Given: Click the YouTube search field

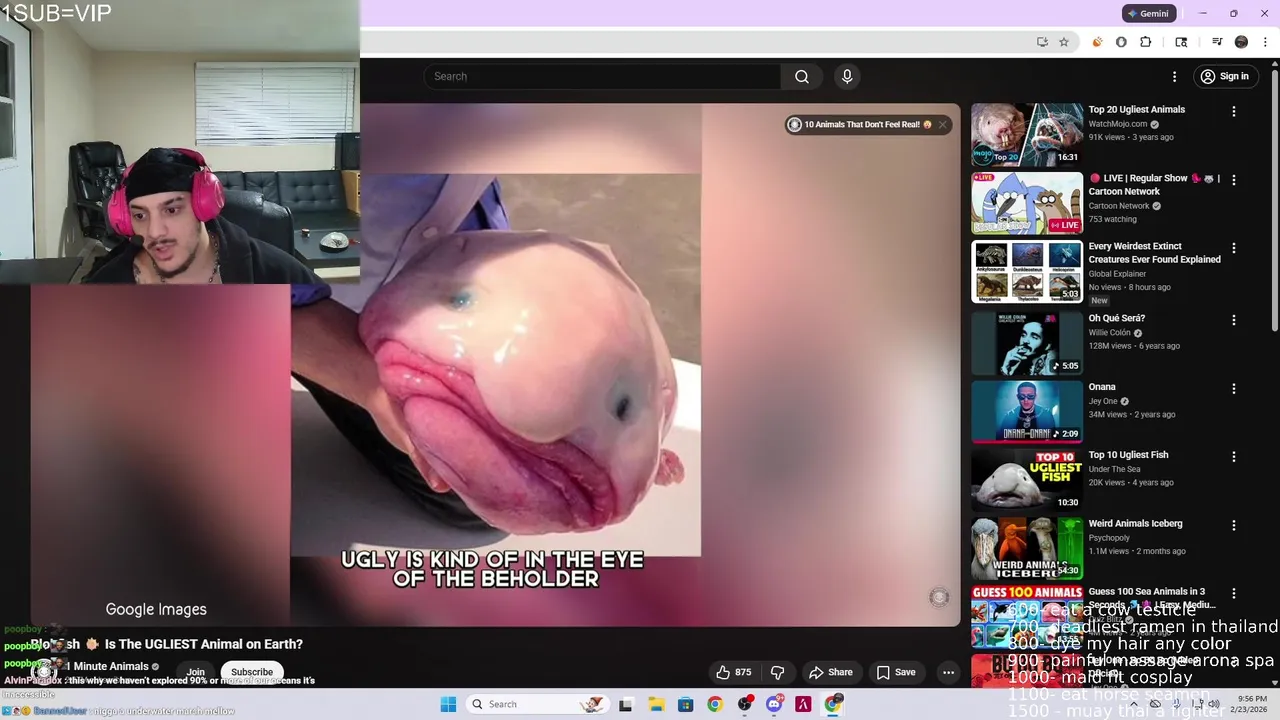Looking at the screenshot, I should tap(603, 76).
